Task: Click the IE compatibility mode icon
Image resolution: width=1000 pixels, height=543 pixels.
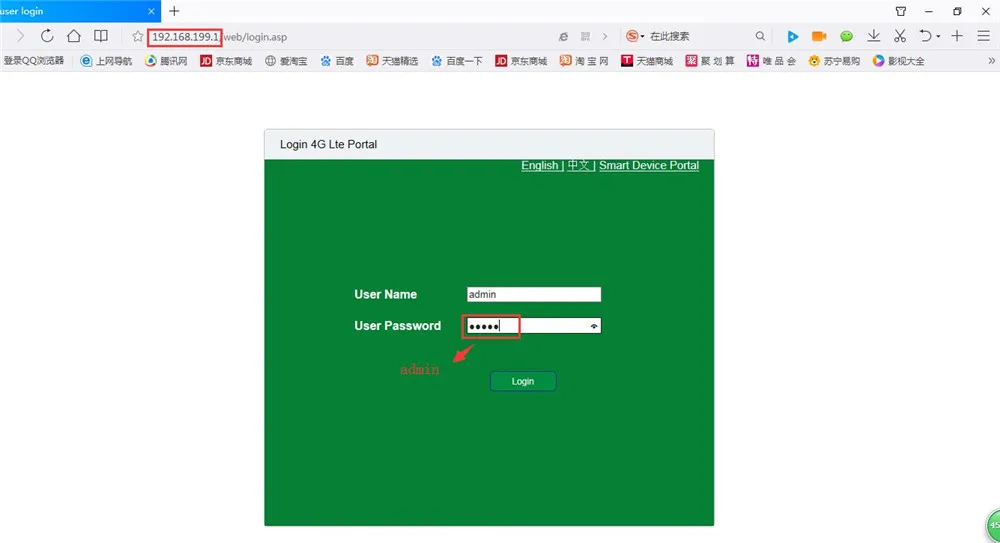Action: click(563, 36)
